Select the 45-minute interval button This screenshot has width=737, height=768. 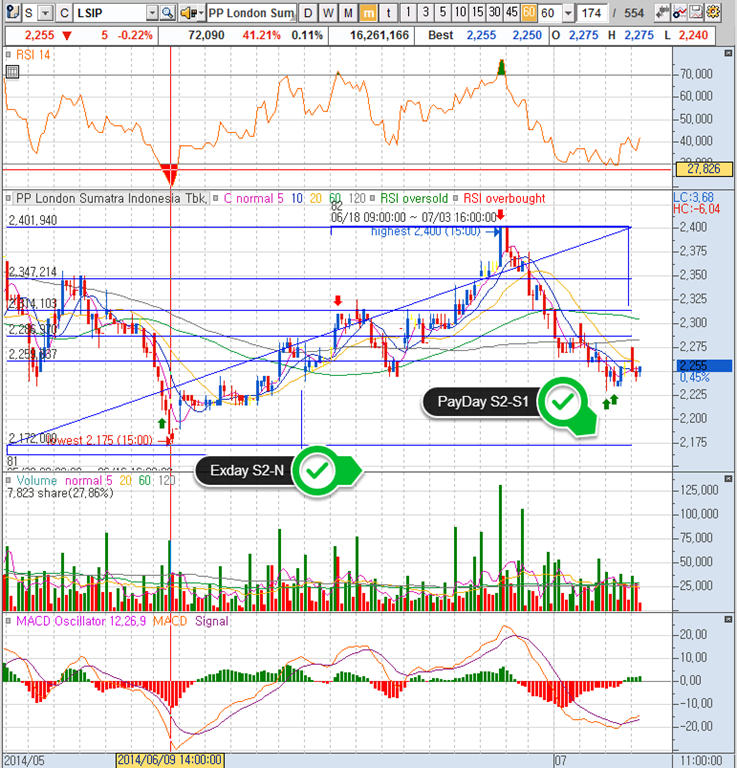point(512,12)
